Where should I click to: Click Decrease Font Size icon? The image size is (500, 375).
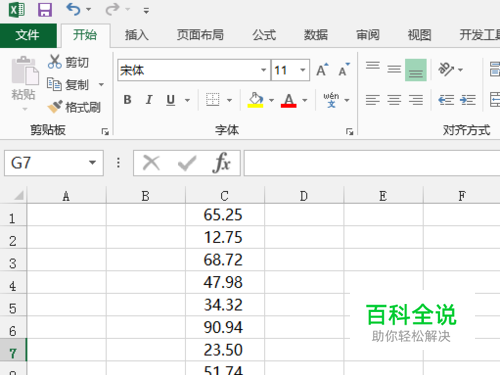click(344, 70)
